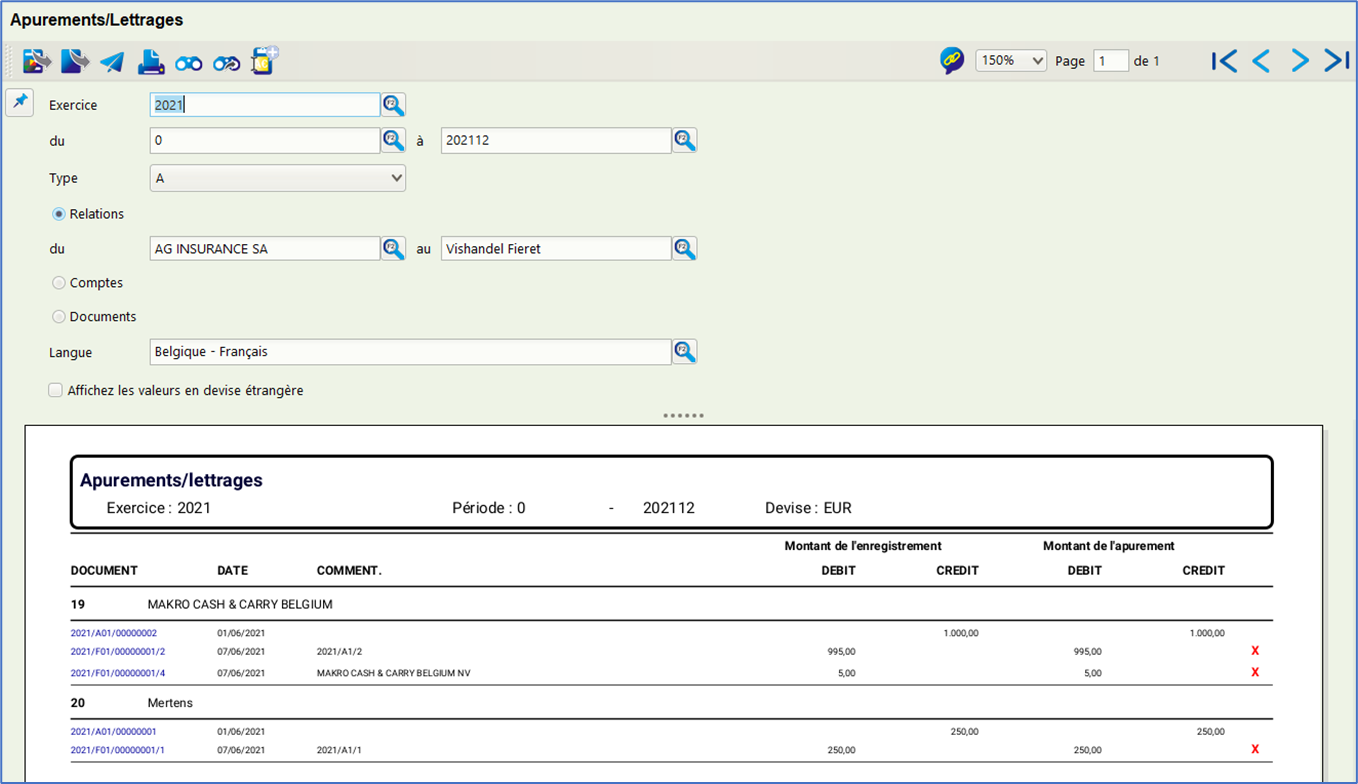Screen dimensions: 1358x784
Task: Select the Documents radio button
Action: tap(59, 316)
